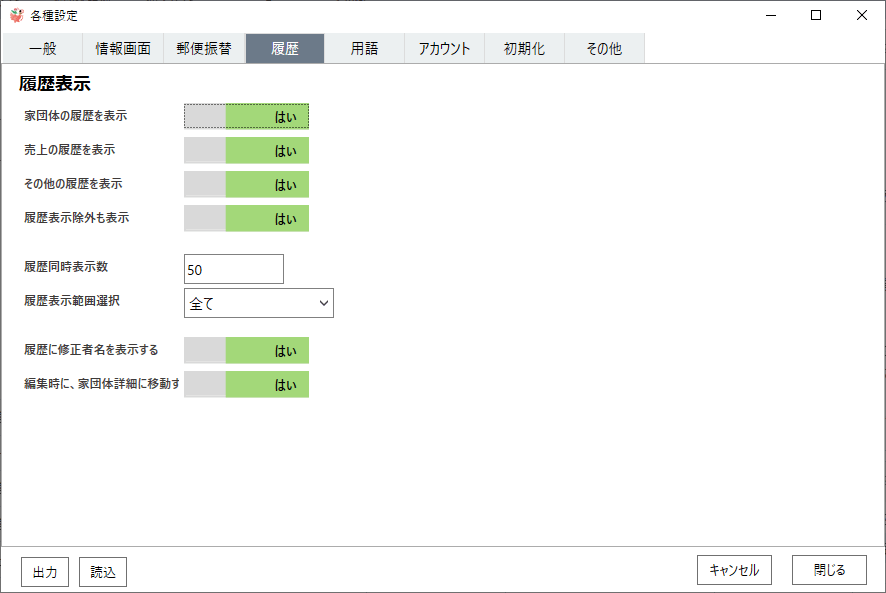This screenshot has width=886, height=593.
Task: Toggle 履歴表示除外も表示 switch
Action: 246,218
